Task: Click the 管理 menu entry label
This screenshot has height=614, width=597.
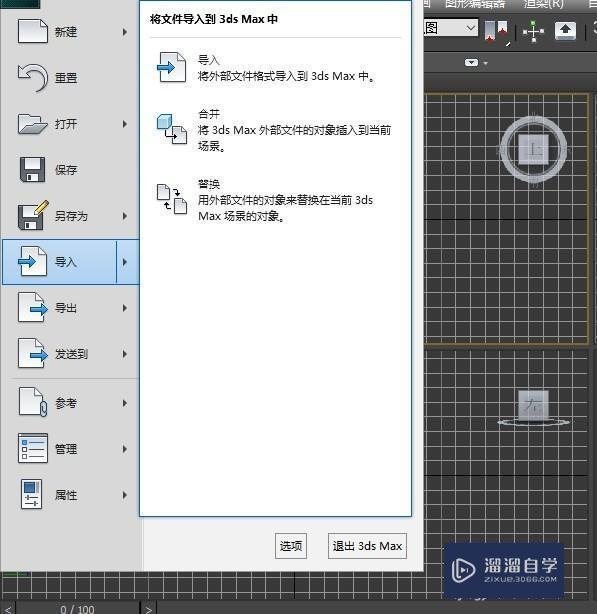Action: [x=66, y=449]
